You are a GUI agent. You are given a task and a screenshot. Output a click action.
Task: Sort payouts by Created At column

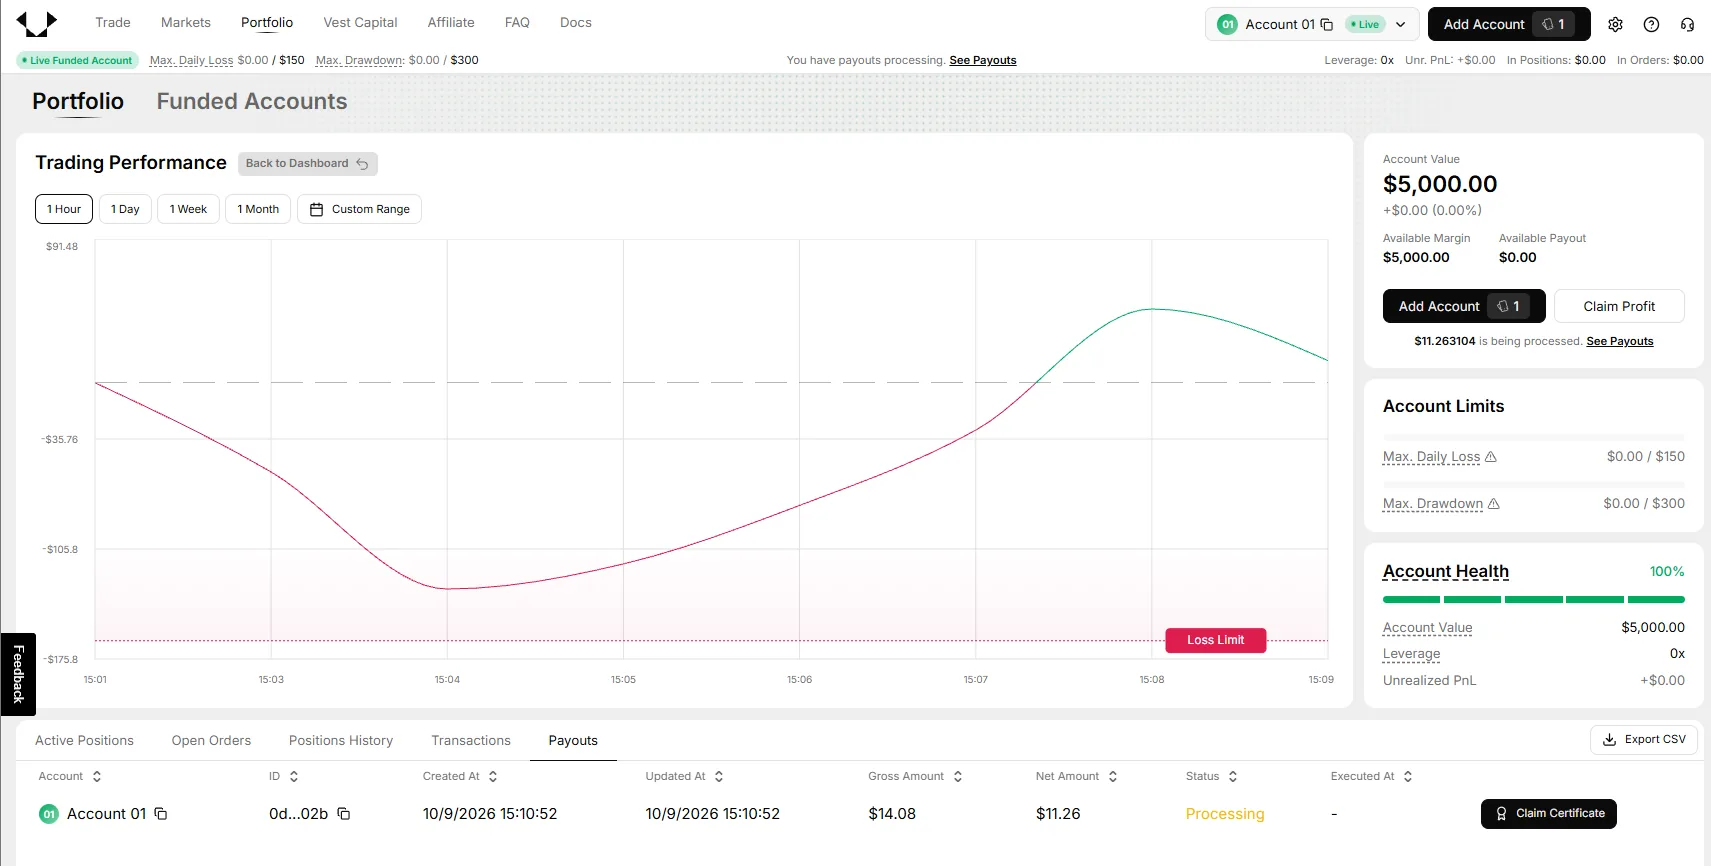coord(493,776)
